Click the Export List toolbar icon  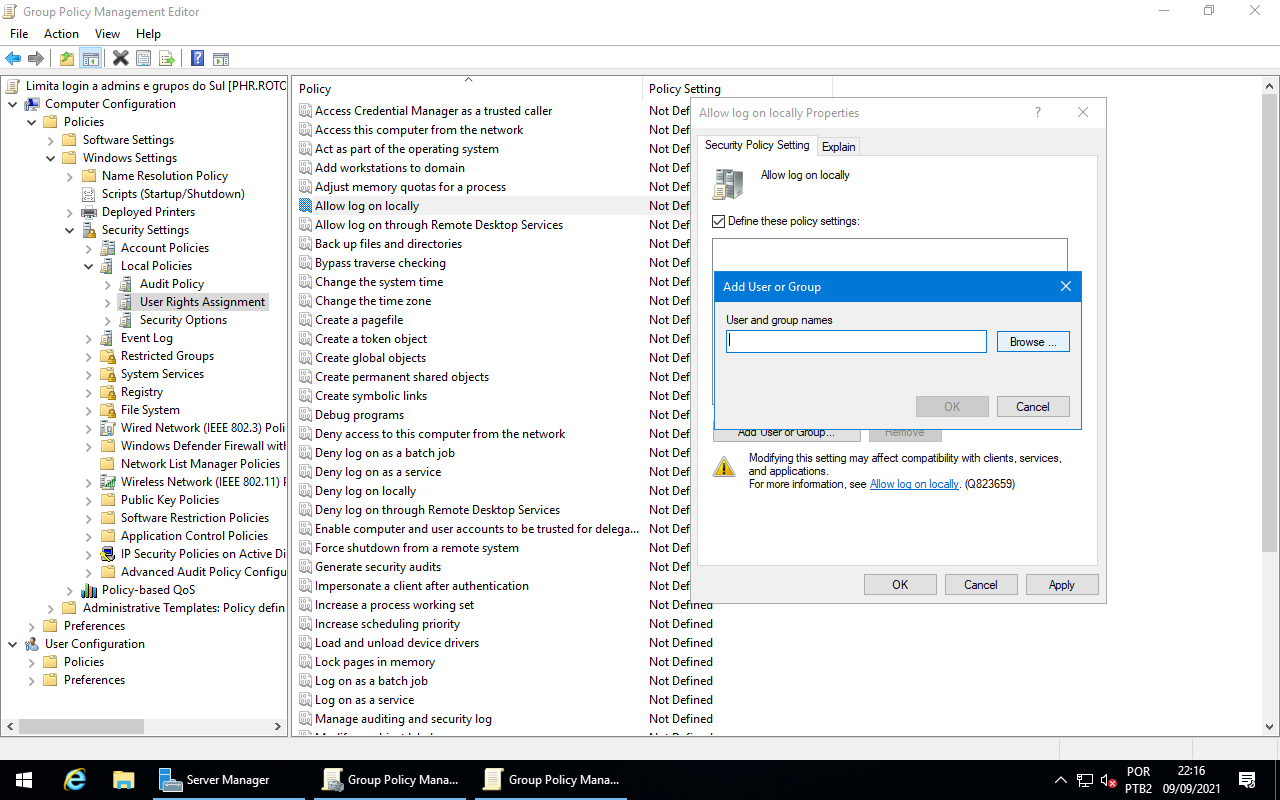pyautogui.click(x=167, y=59)
